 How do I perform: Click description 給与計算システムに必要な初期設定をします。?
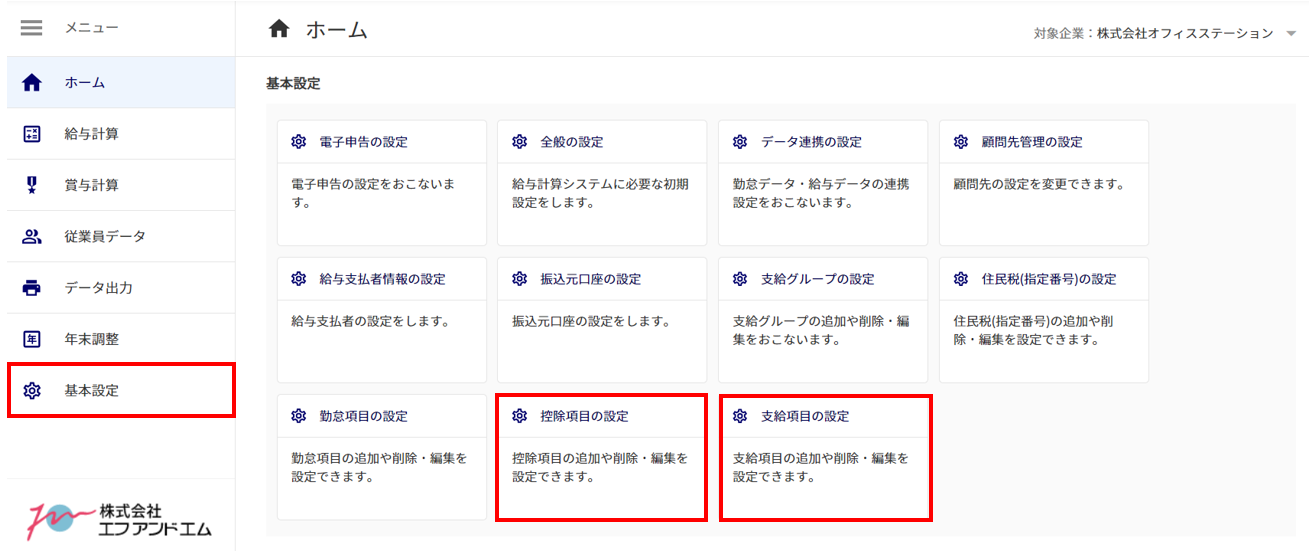tap(600, 193)
